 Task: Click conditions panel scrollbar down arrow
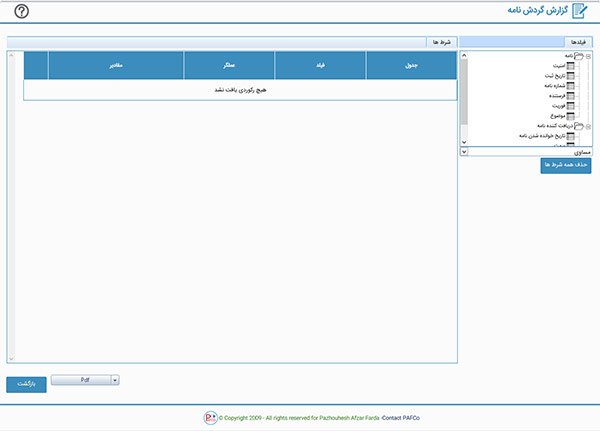(11, 358)
